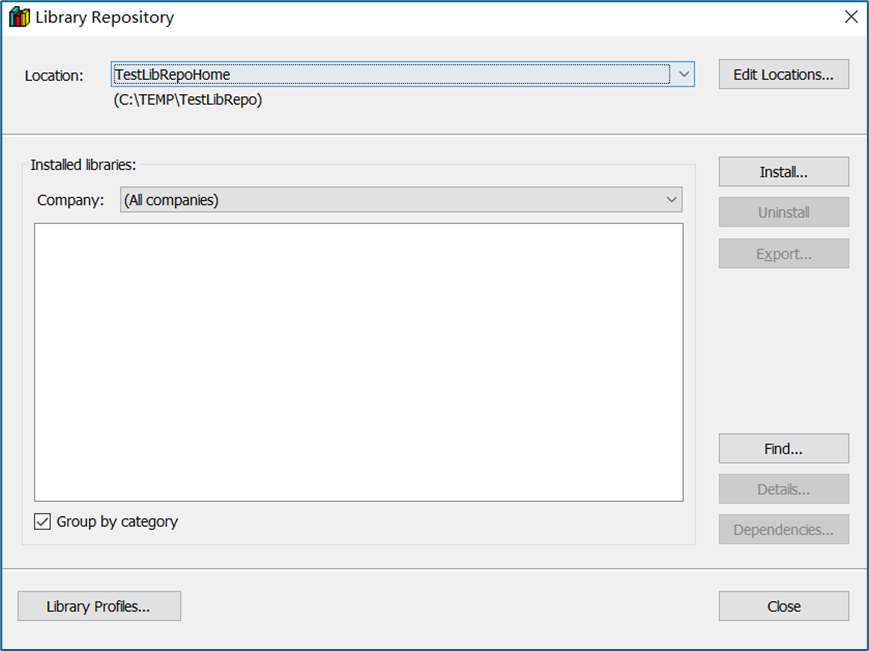Close the dialog with the title bar X
The height and width of the screenshot is (651, 869).
851,17
